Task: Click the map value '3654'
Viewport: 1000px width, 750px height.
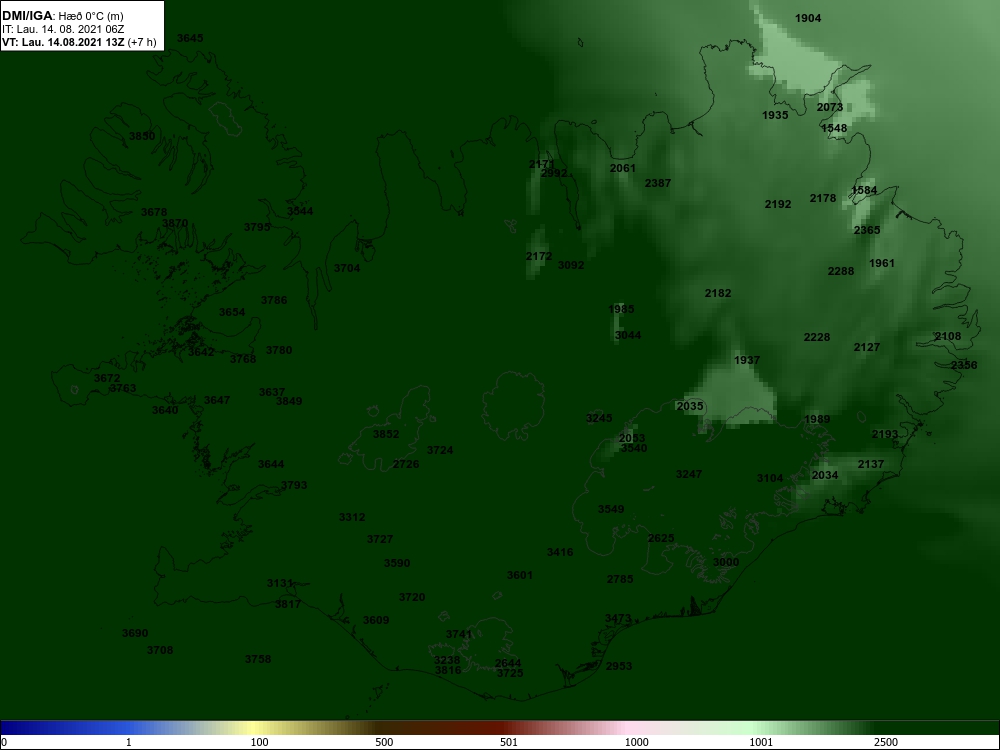Action: point(232,312)
